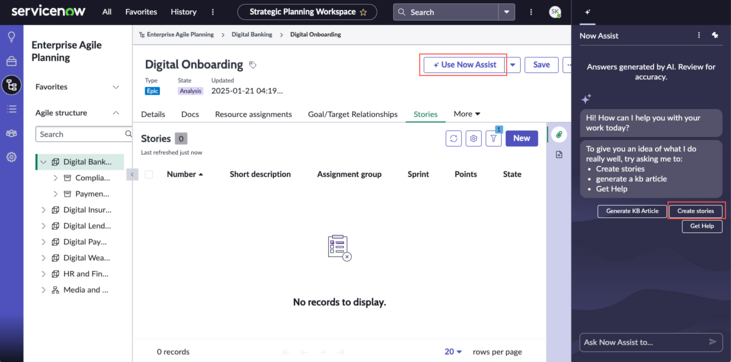Select the Stories tab
The image size is (731, 362).
(426, 114)
